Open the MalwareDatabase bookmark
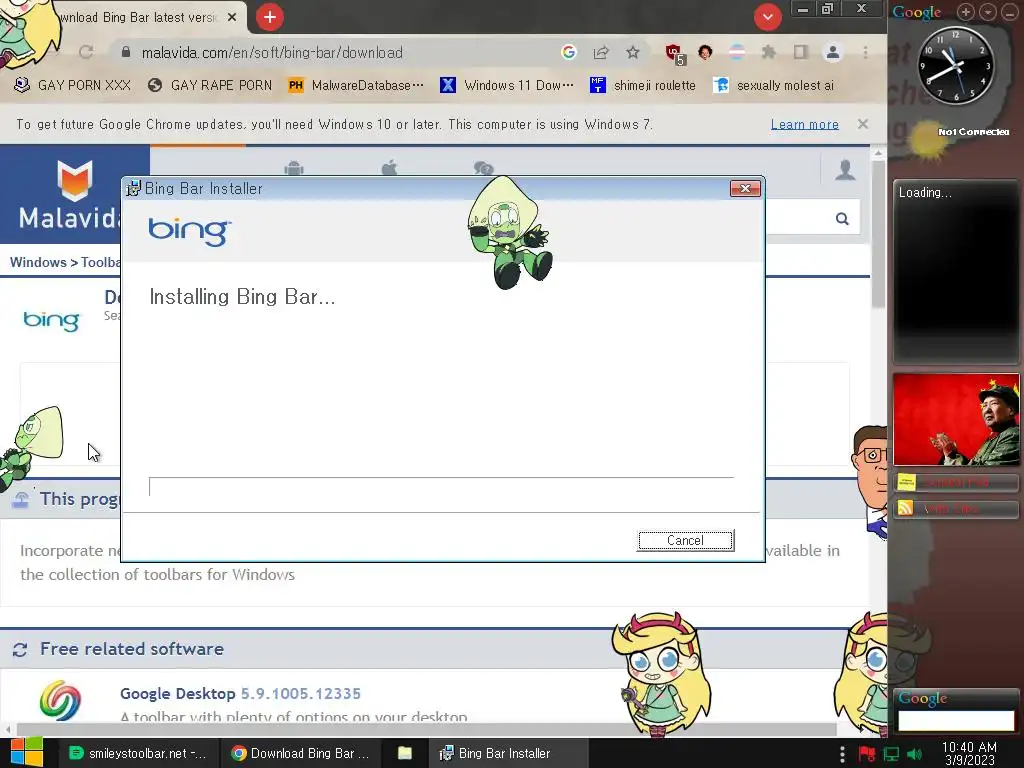Image resolution: width=1024 pixels, height=768 pixels. (356, 86)
